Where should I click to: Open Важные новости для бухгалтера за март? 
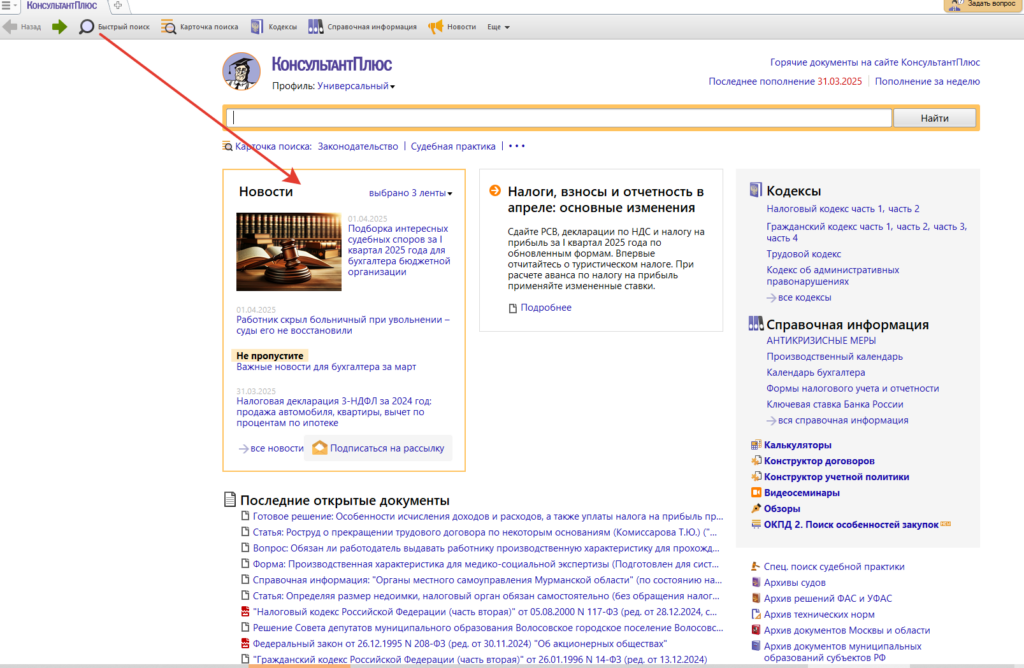(326, 367)
